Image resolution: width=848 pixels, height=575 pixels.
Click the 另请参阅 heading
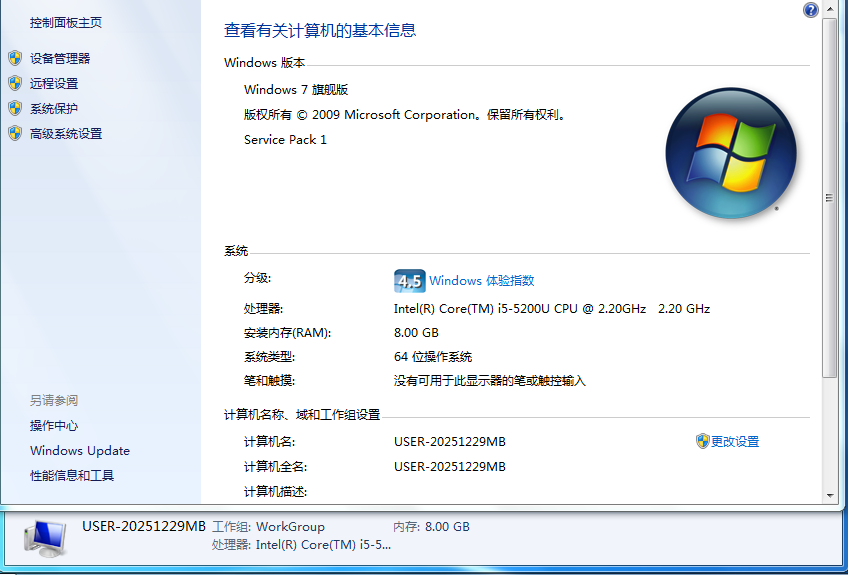(x=54, y=400)
